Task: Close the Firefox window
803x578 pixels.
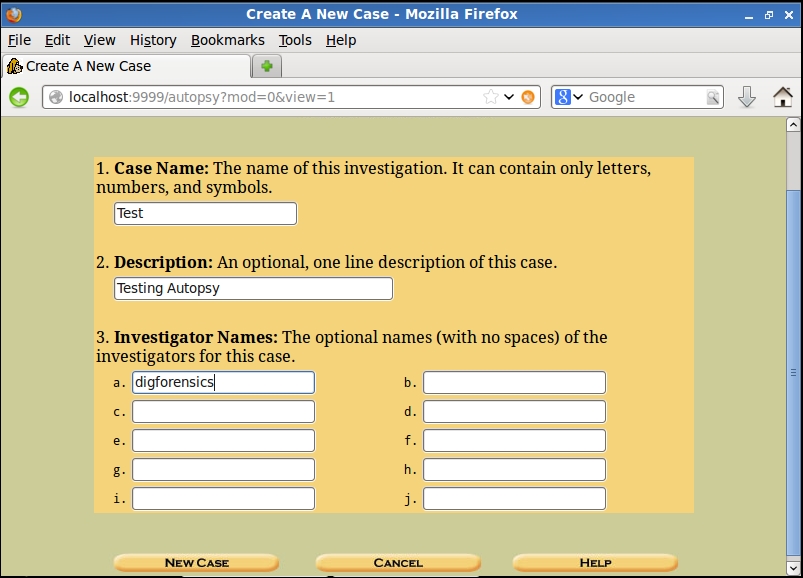Action: tap(789, 15)
